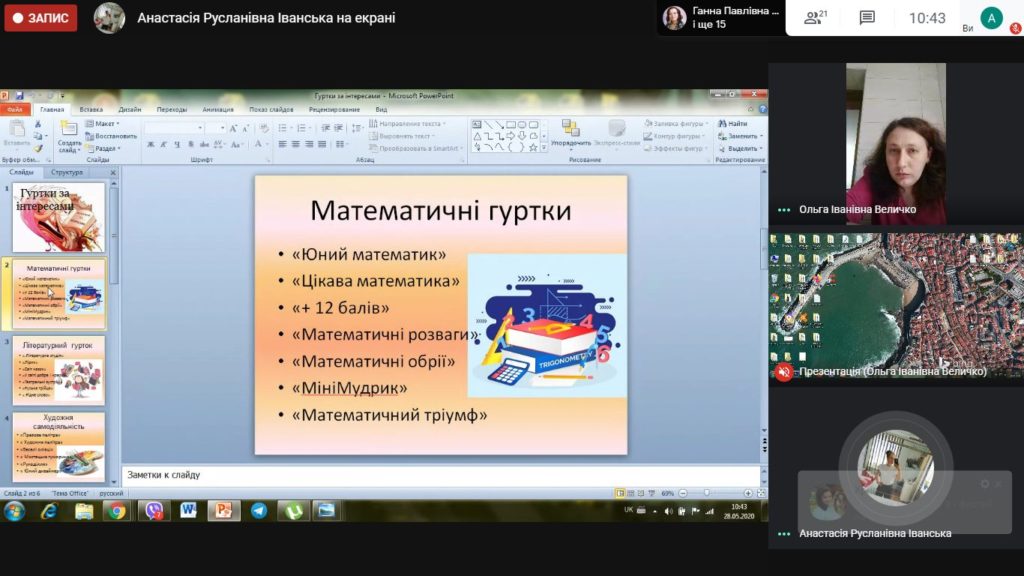Switch to the Анимация ribbon tab
The width and height of the screenshot is (1024, 576).
217,110
